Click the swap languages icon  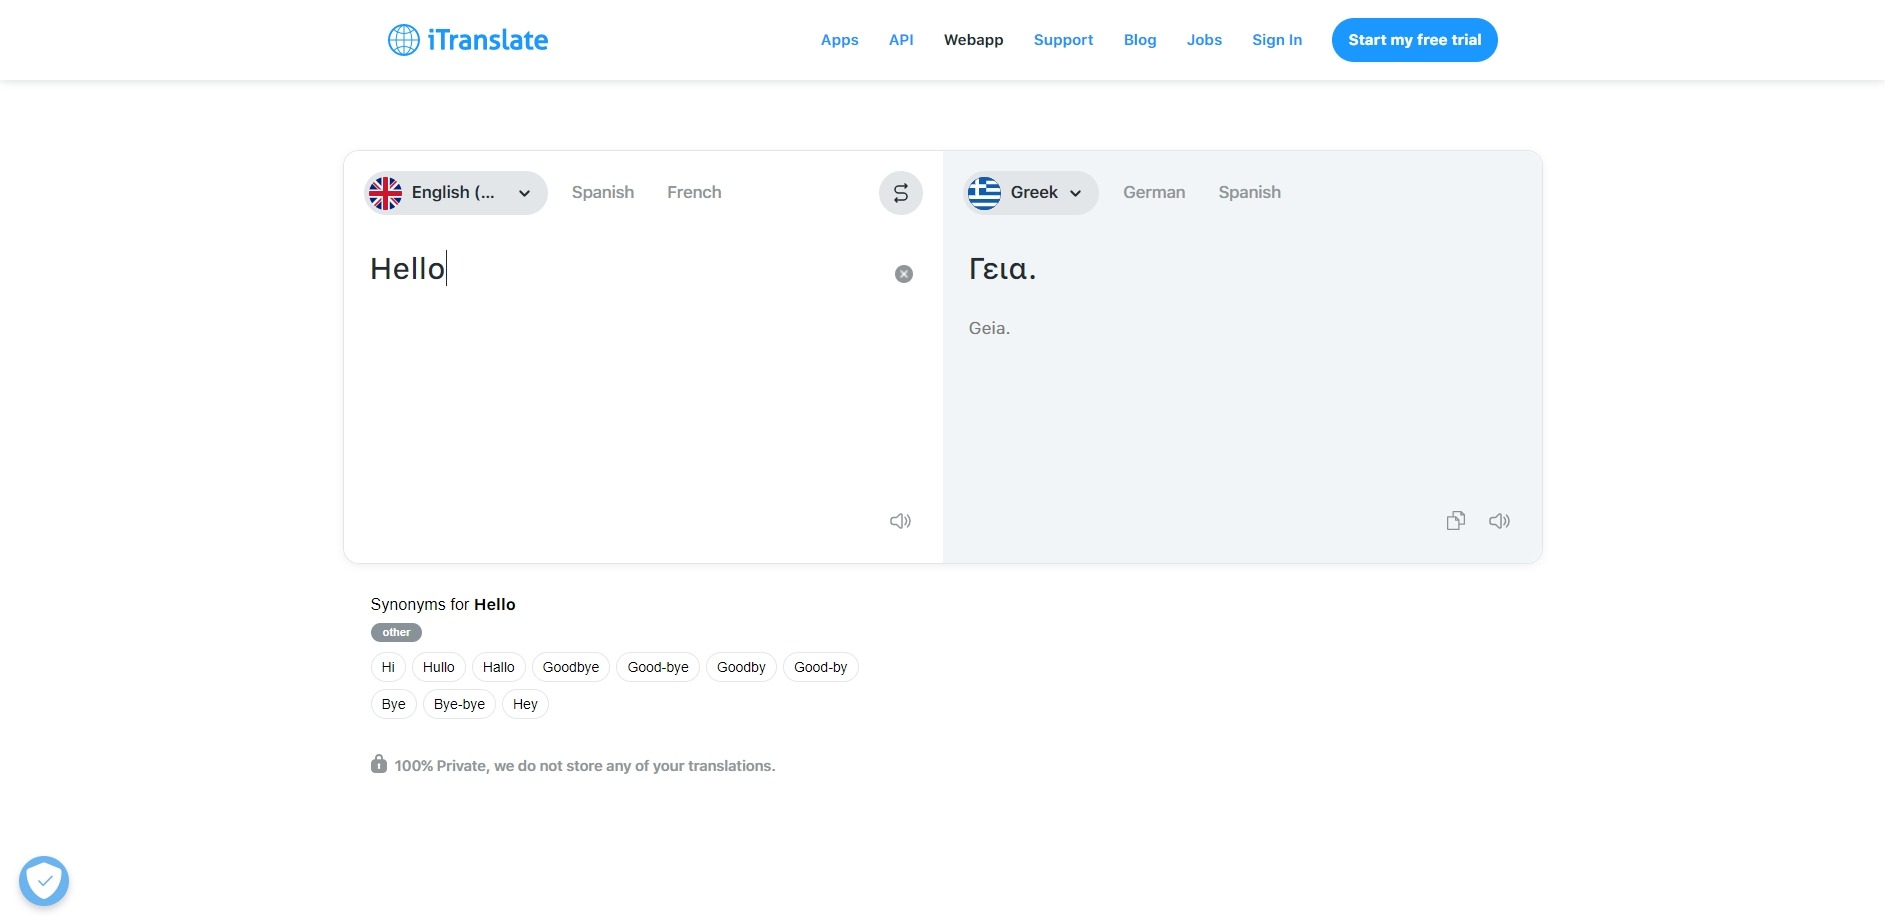(x=900, y=193)
